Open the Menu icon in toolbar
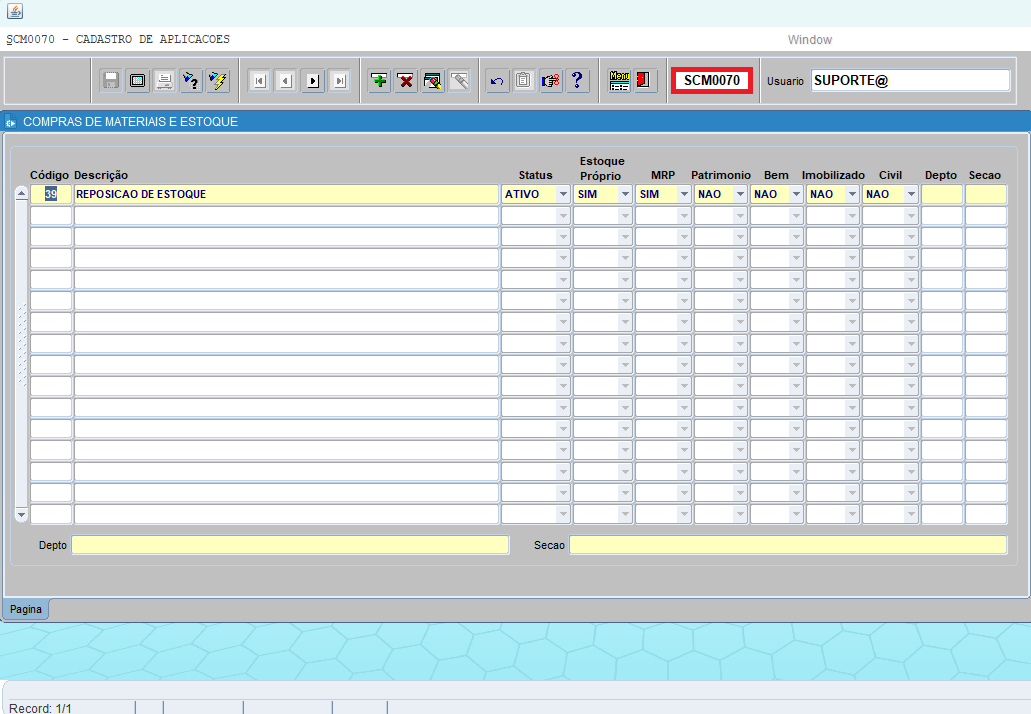Image resolution: width=1031 pixels, height=714 pixels. 619,81
